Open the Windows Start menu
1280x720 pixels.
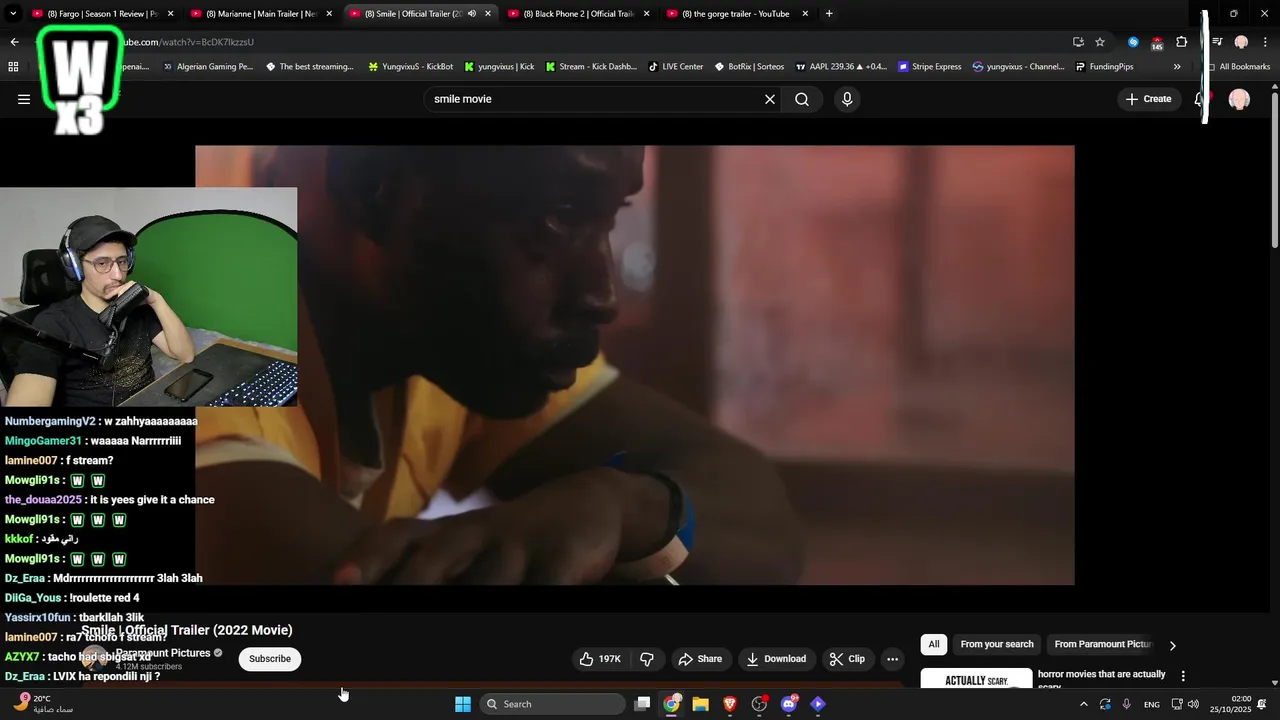[463, 704]
